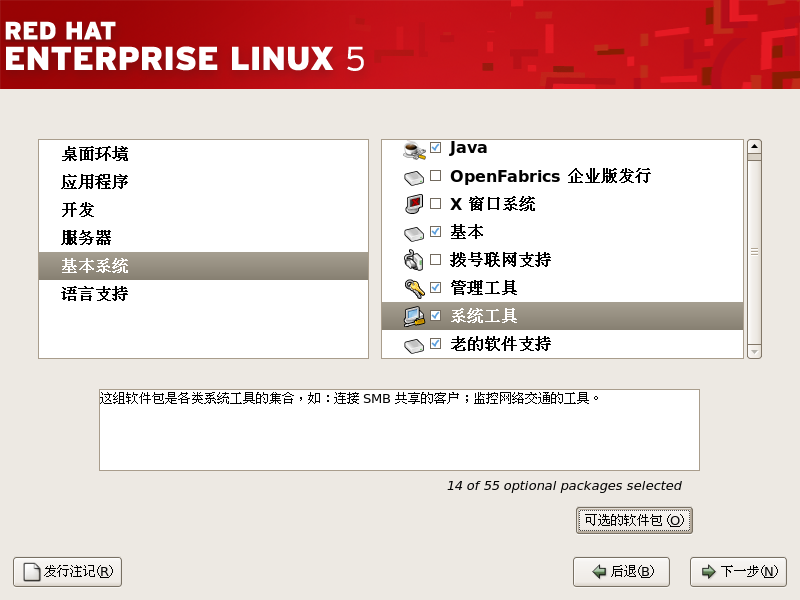
Task: Enable the X 窗口系统 checkbox
Action: pos(435,204)
